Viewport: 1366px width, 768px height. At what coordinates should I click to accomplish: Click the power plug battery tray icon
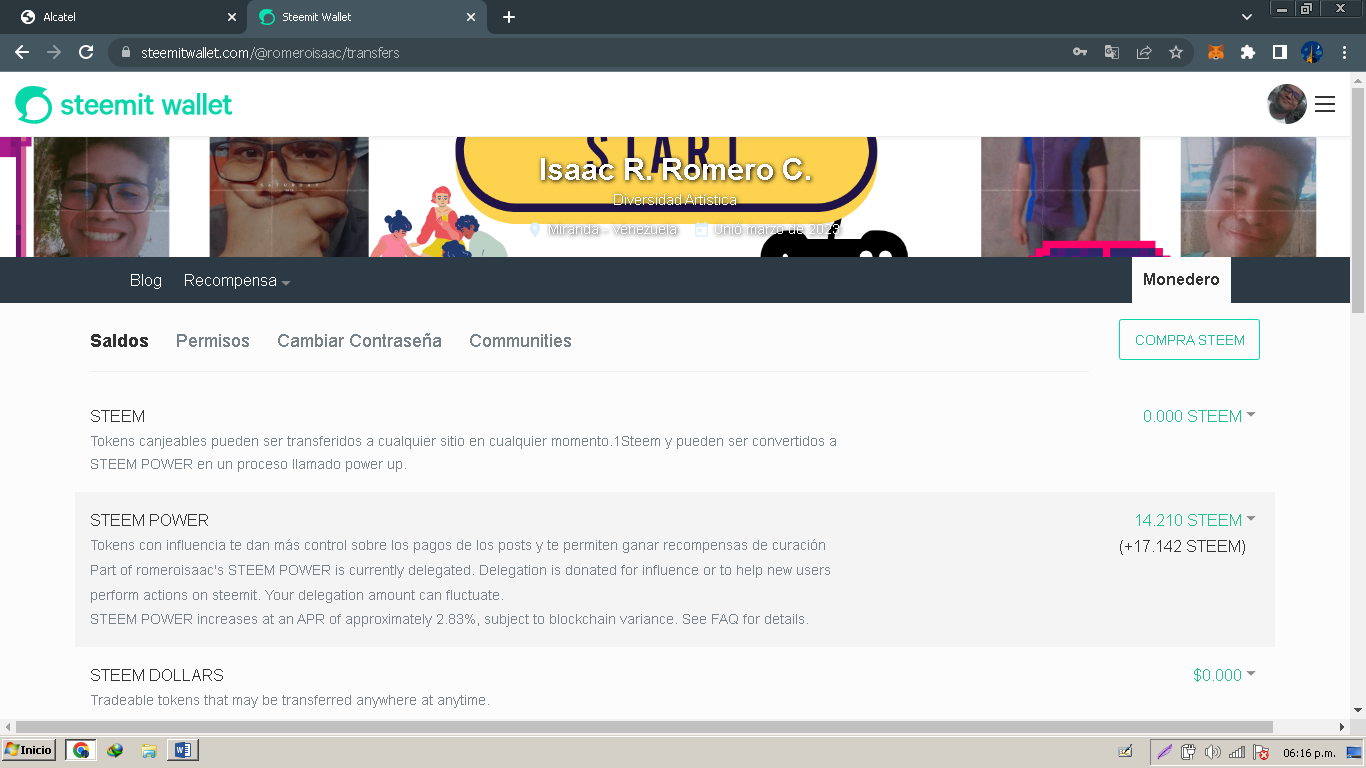(1189, 752)
